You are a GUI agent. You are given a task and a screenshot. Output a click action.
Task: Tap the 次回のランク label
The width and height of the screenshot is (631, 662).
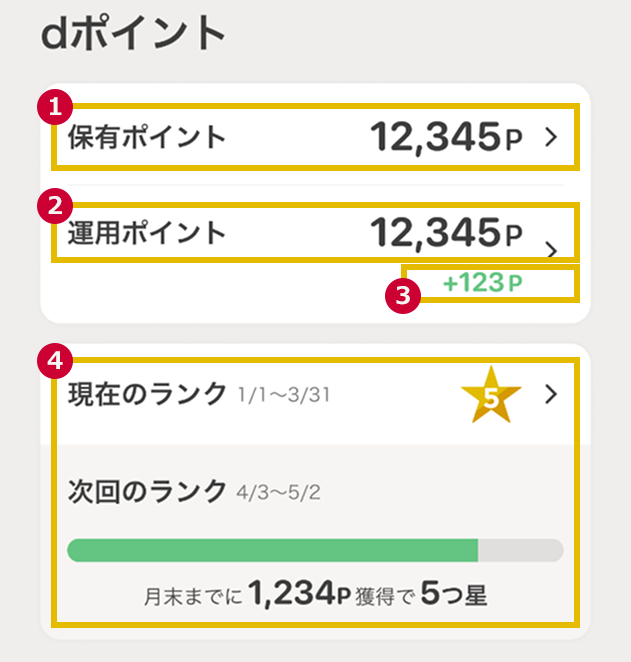[147, 491]
